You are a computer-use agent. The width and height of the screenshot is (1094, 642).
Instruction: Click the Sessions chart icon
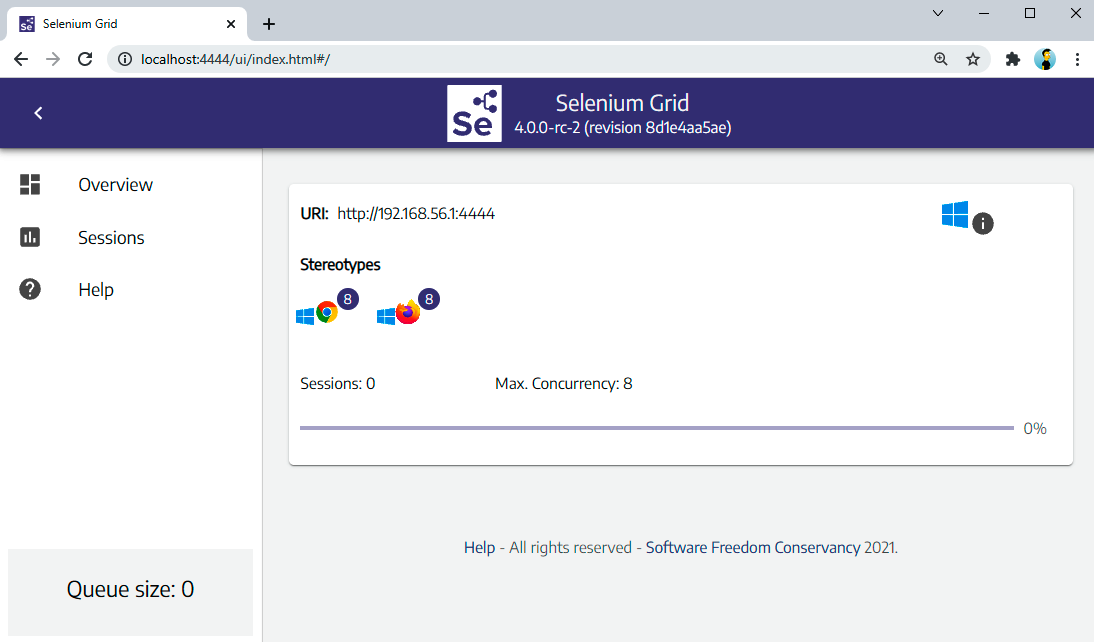30,237
